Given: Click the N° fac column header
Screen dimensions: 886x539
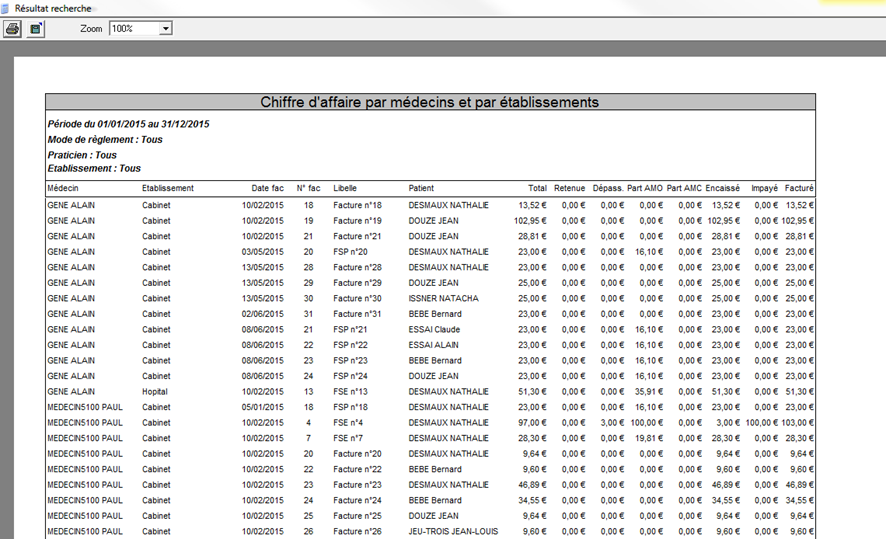Looking at the screenshot, I should pyautogui.click(x=309, y=188).
